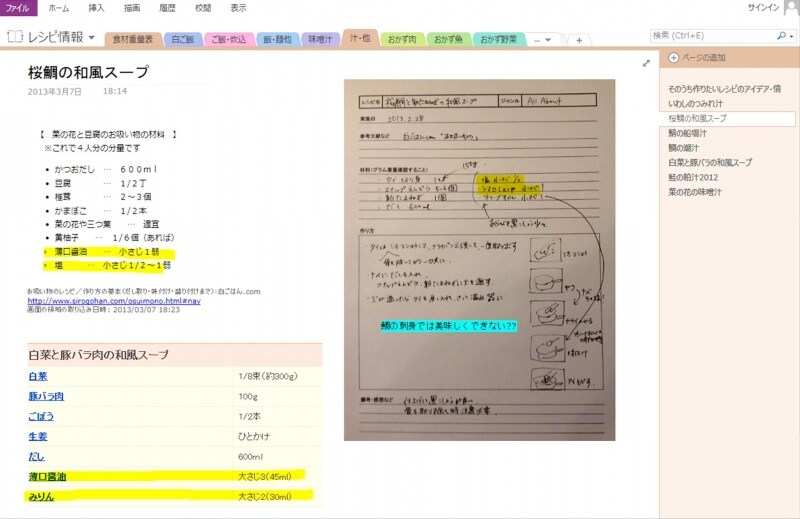Image resolution: width=800 pixels, height=519 pixels.
Task: Select the おかず野菜 section tab
Action: pos(498,39)
